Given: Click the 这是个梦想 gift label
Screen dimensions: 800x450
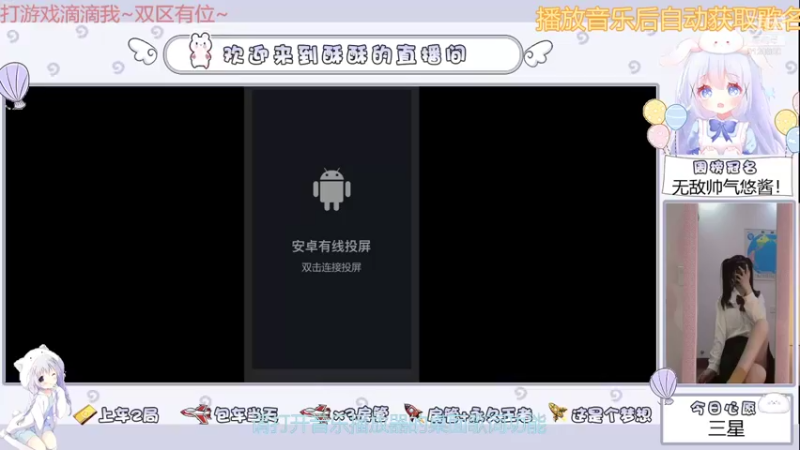Looking at the screenshot, I should point(611,414).
